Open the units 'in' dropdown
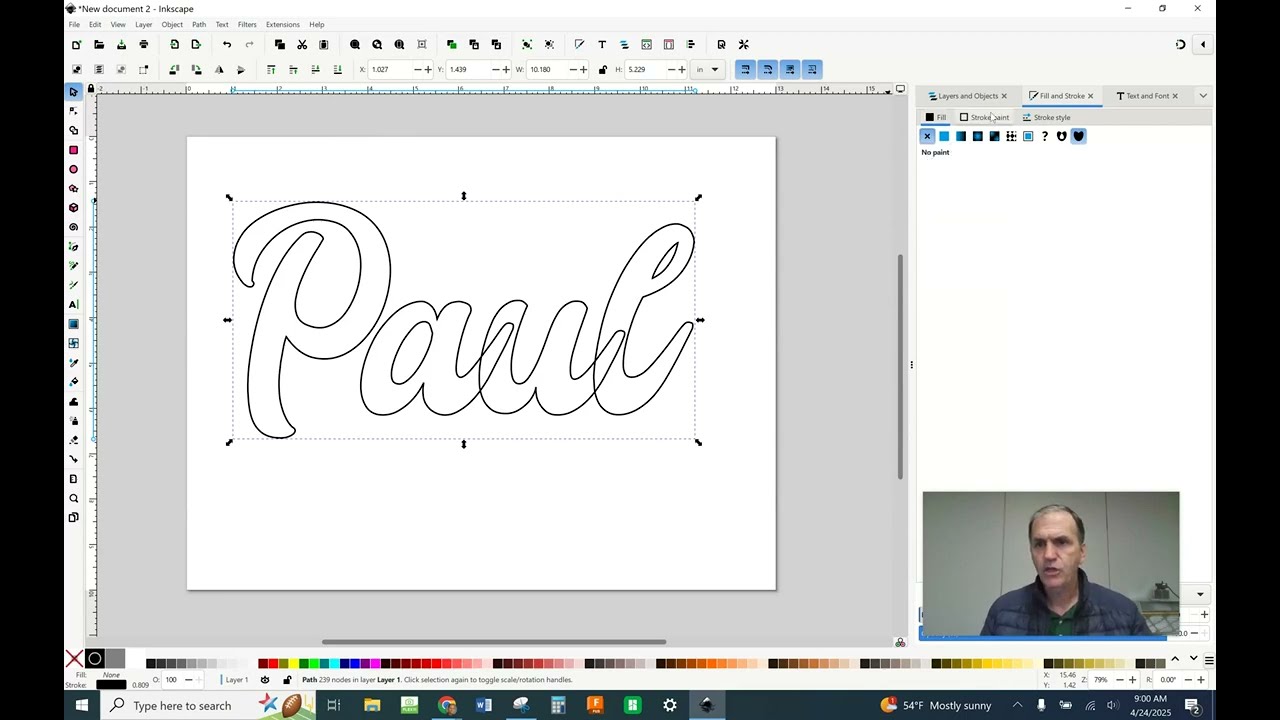1280x720 pixels. 707,69
